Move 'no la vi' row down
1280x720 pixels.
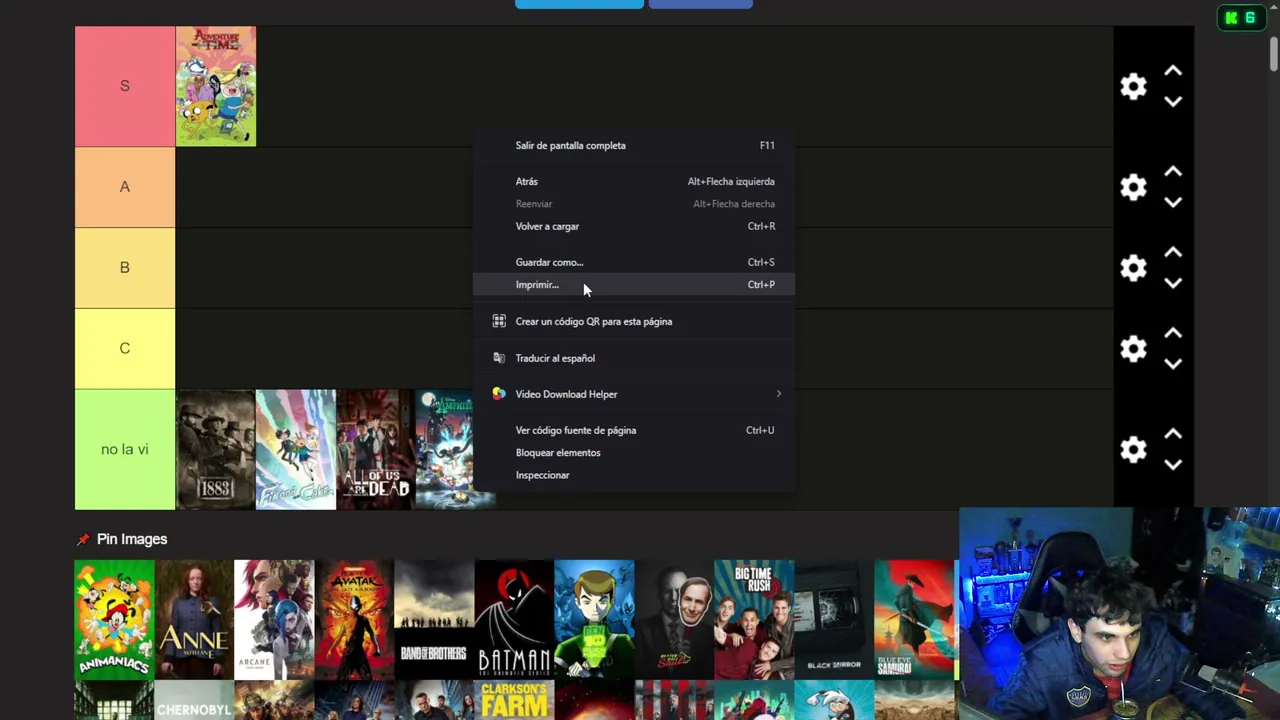(x=1173, y=465)
